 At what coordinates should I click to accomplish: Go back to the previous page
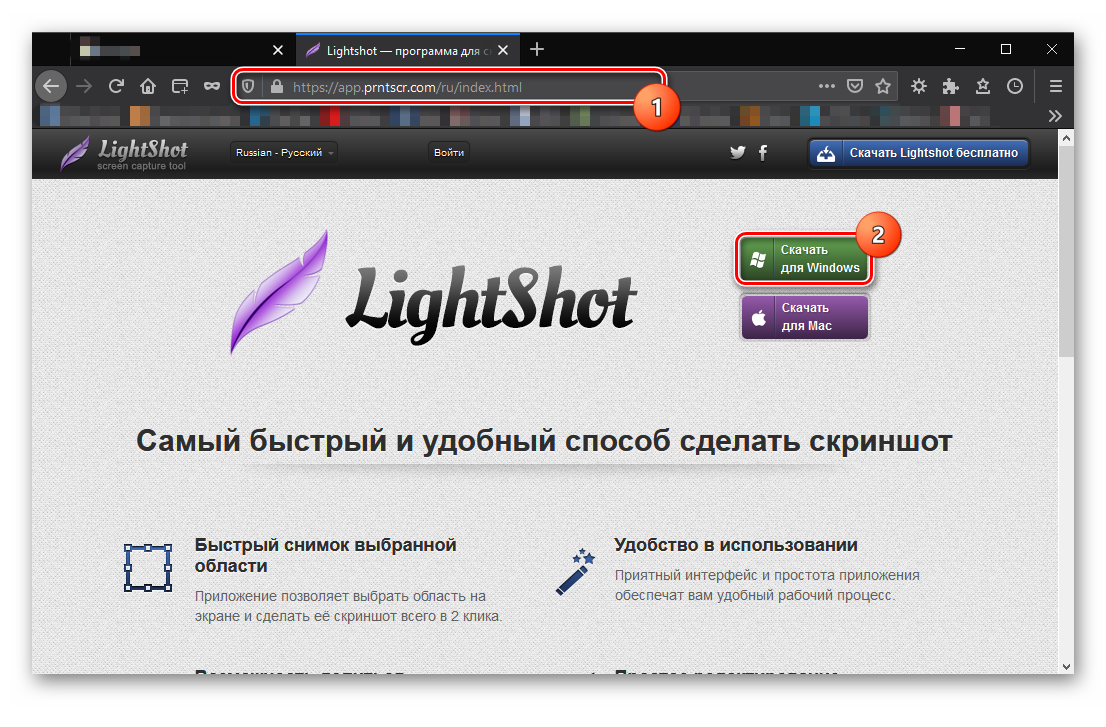(51, 87)
